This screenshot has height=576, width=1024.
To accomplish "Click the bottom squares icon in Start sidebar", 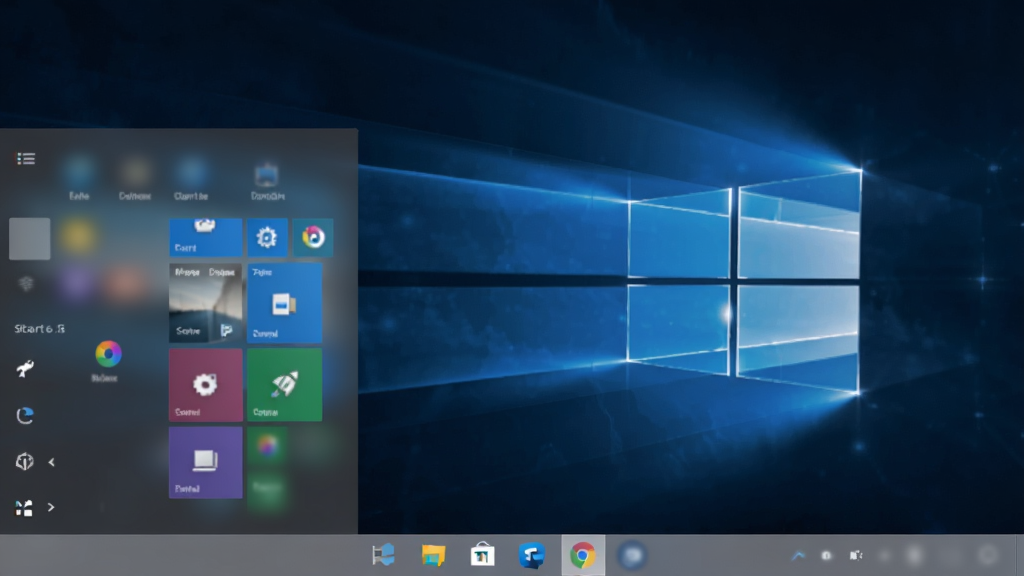I will tap(24, 507).
